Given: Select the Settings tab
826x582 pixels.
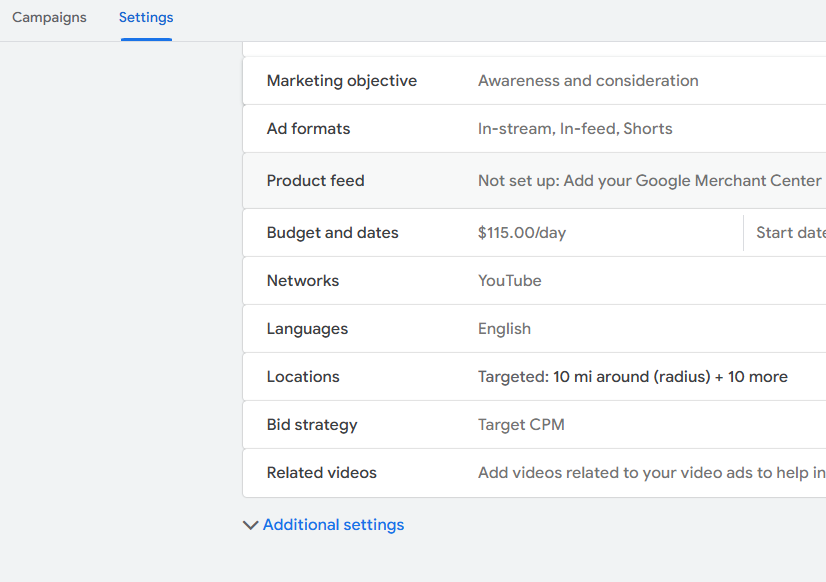Looking at the screenshot, I should [x=146, y=18].
